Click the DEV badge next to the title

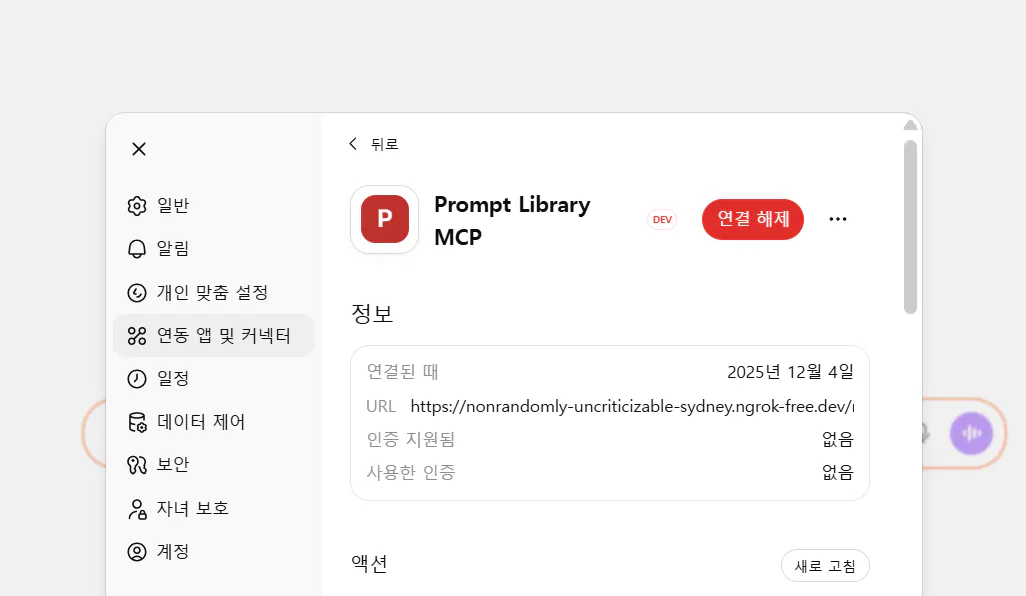click(x=661, y=219)
